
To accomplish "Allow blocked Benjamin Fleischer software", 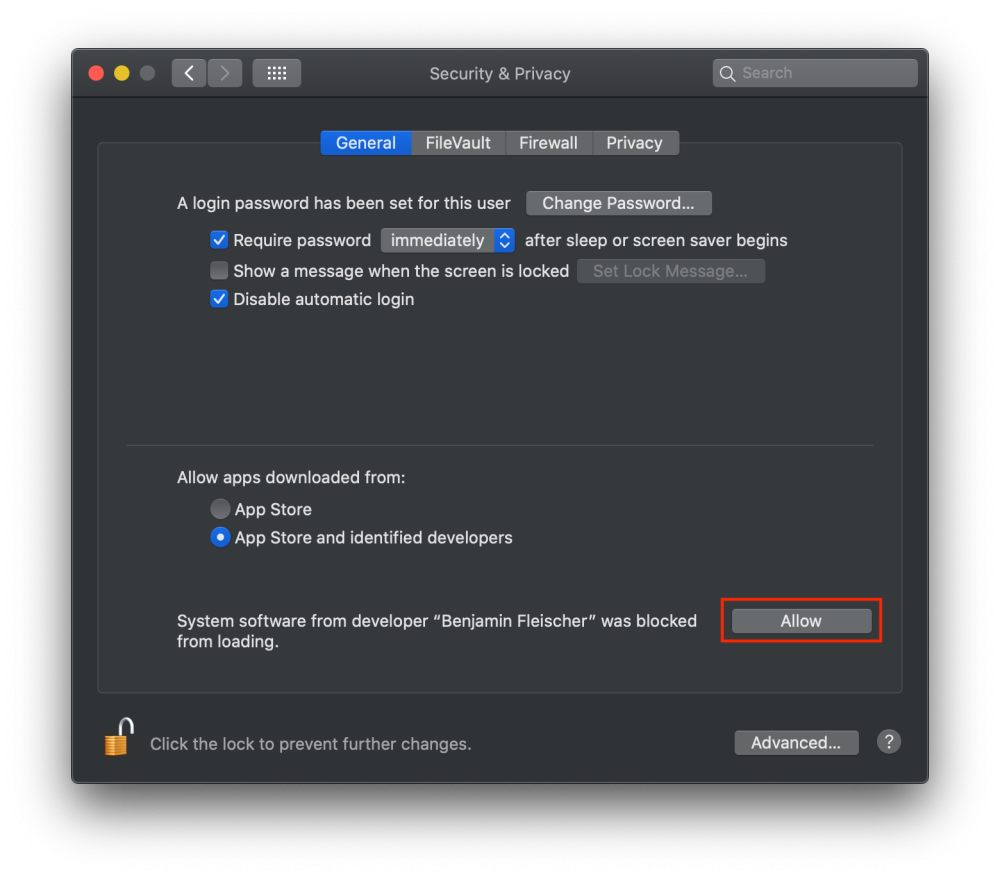I will click(x=801, y=621).
